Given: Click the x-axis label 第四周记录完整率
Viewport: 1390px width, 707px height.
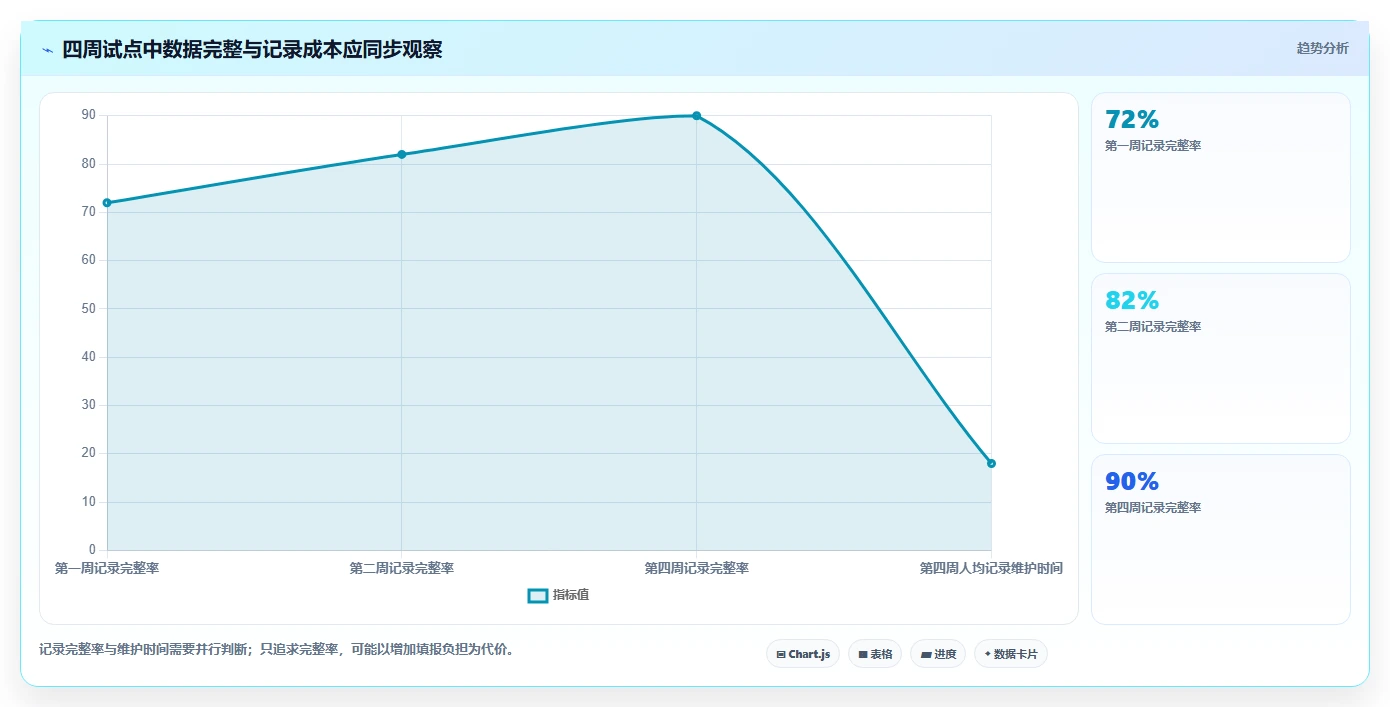Looking at the screenshot, I should click(x=697, y=568).
